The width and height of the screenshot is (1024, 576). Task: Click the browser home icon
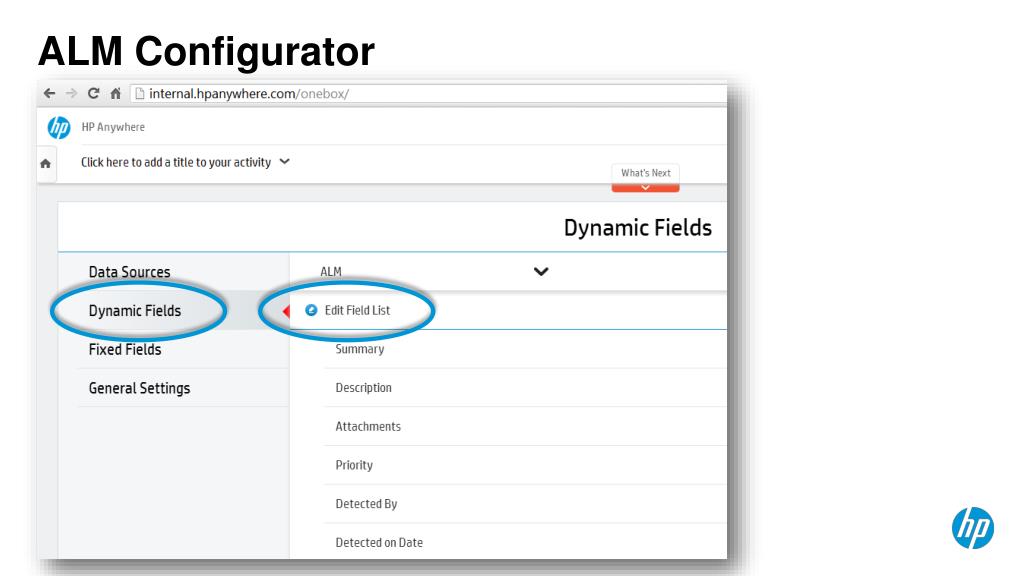[116, 93]
